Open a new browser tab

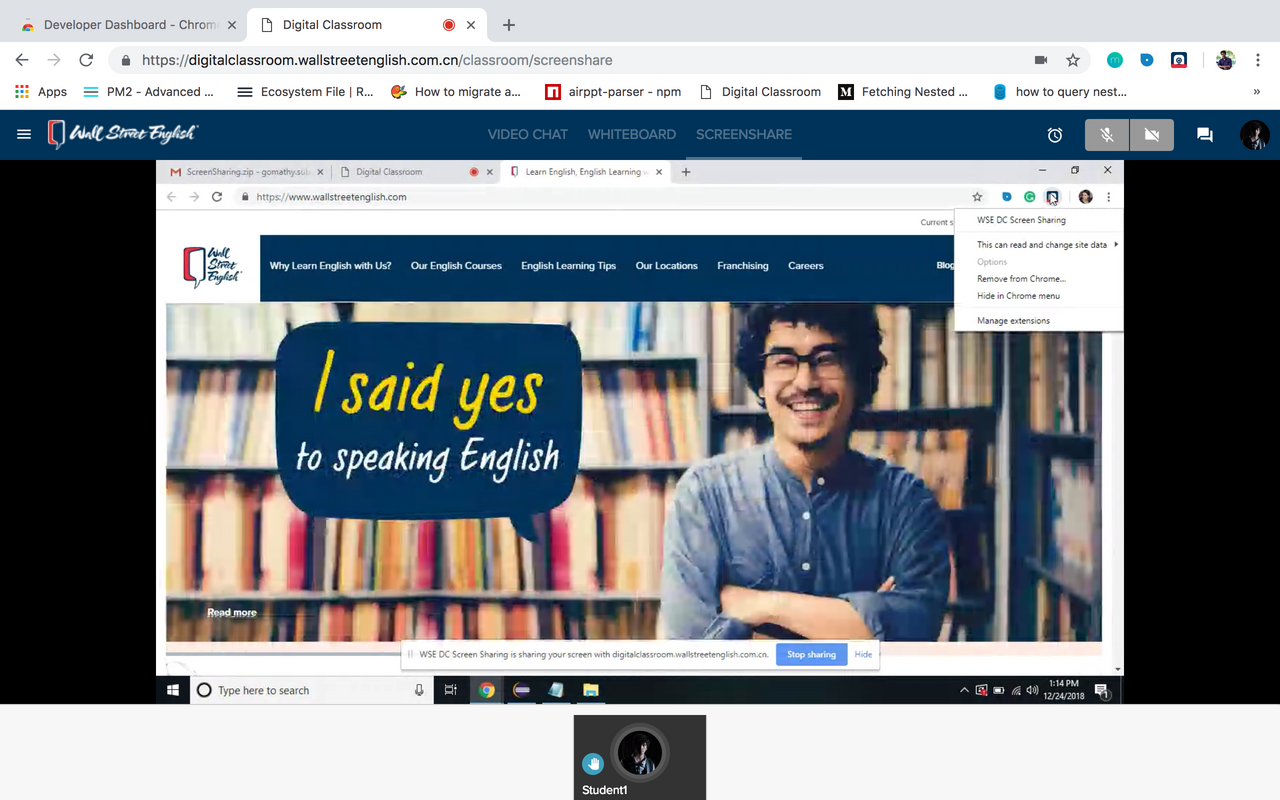pos(509,25)
